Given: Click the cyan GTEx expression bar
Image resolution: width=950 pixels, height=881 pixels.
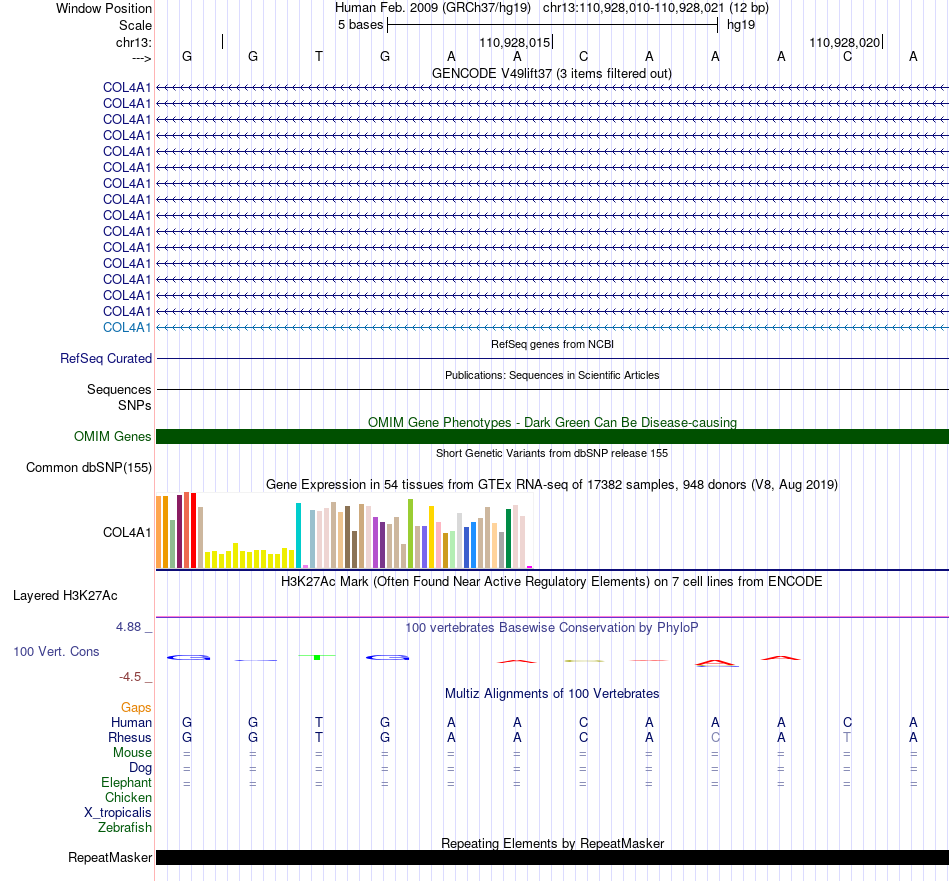Looking at the screenshot, I should (x=299, y=536).
